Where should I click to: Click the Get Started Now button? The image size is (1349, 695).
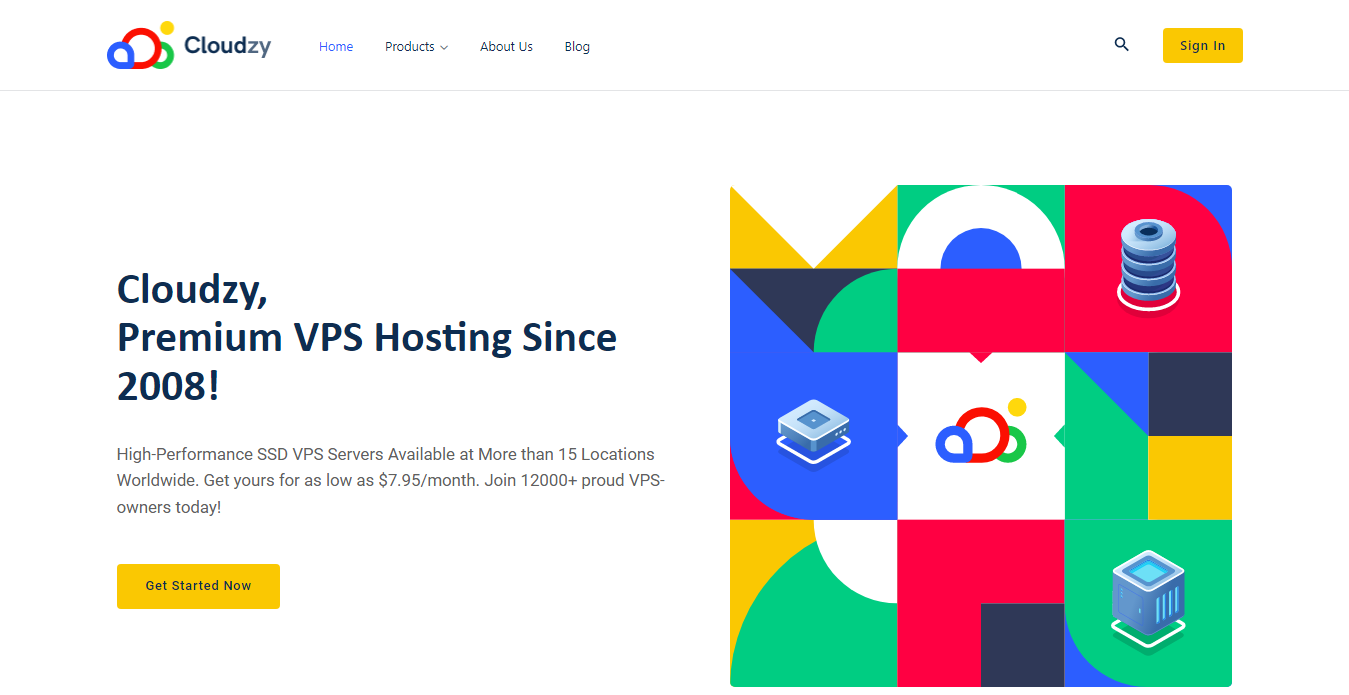pos(198,586)
